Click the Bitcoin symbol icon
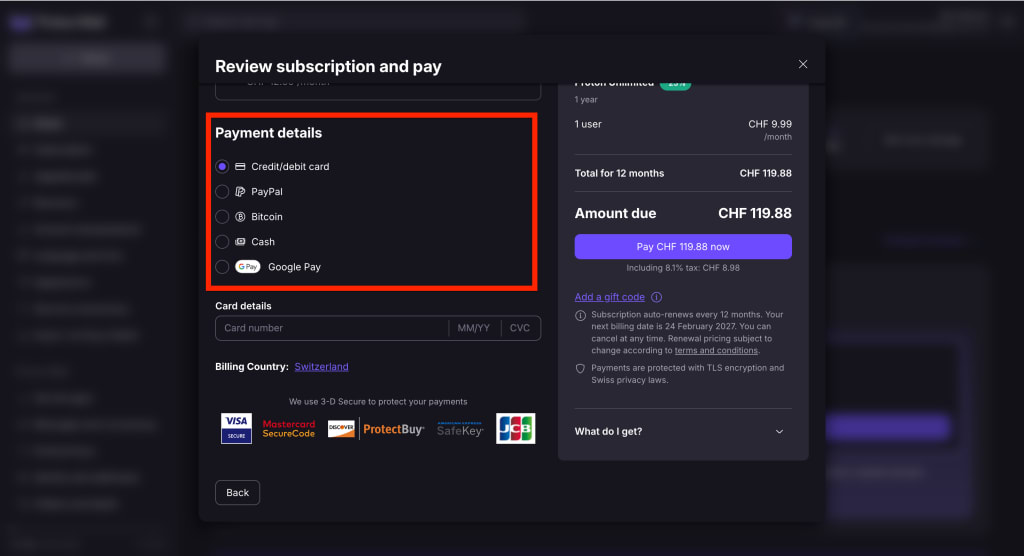This screenshot has width=1024, height=556. point(240,217)
